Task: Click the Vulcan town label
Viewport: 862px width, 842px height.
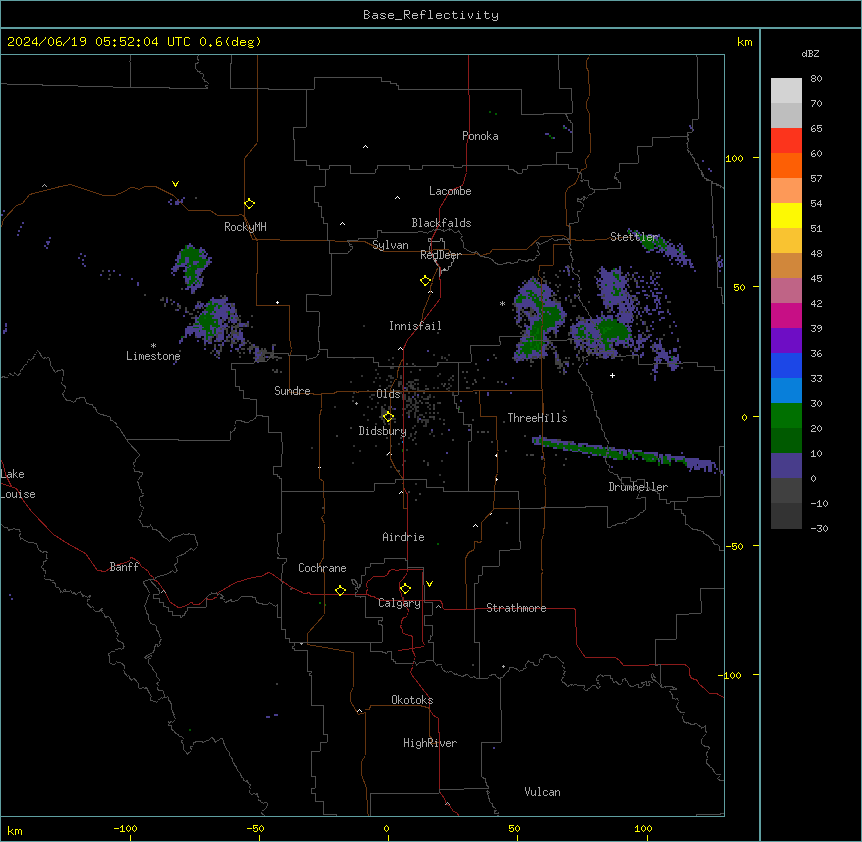Action: (543, 792)
